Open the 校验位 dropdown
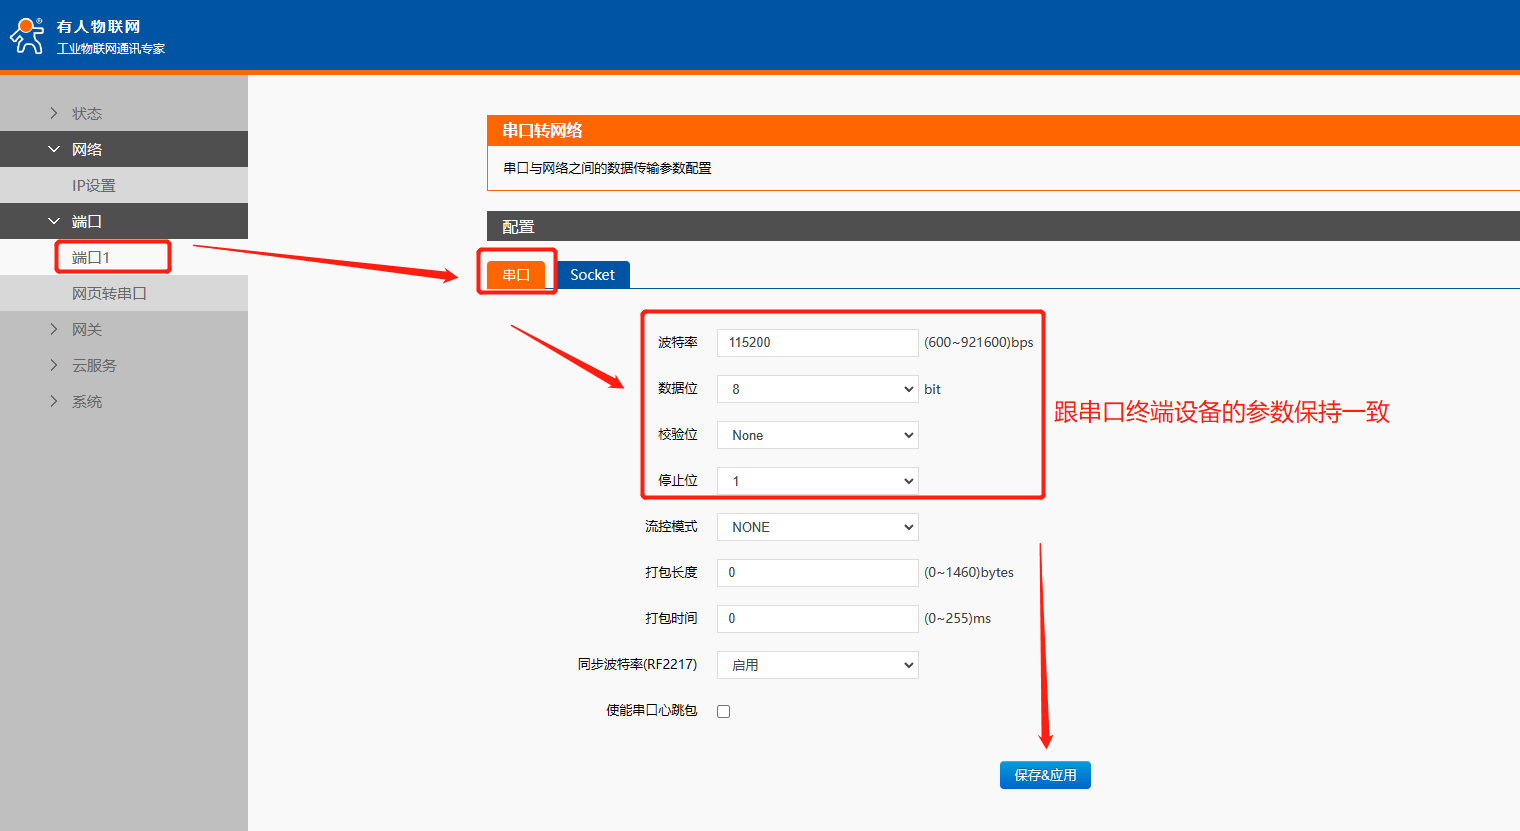 click(816, 435)
